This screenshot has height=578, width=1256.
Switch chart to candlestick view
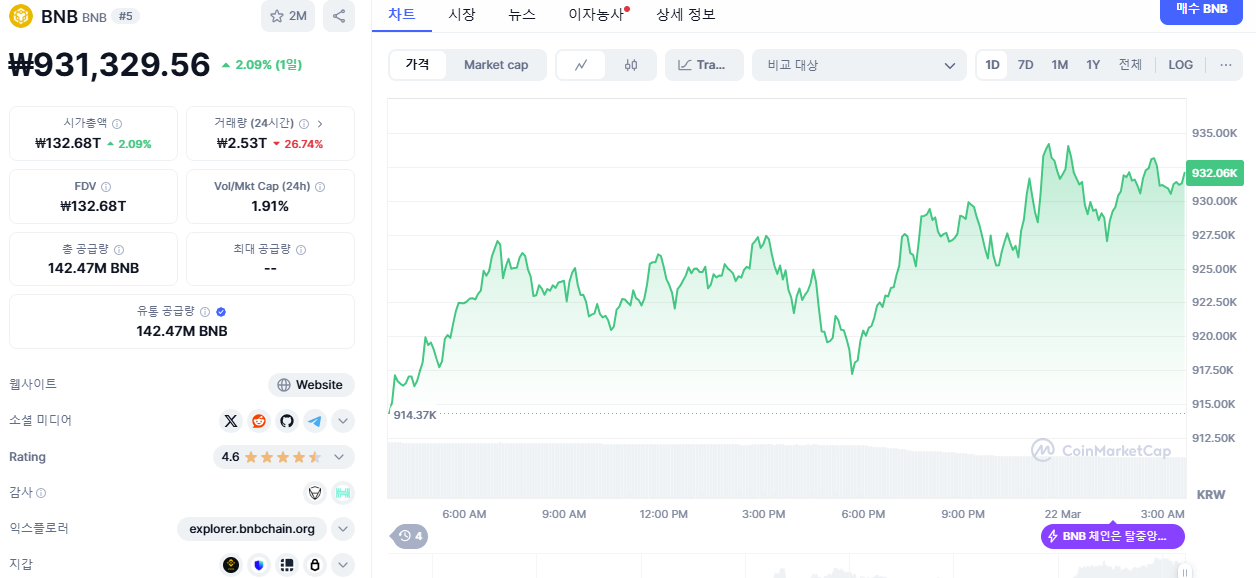point(630,65)
